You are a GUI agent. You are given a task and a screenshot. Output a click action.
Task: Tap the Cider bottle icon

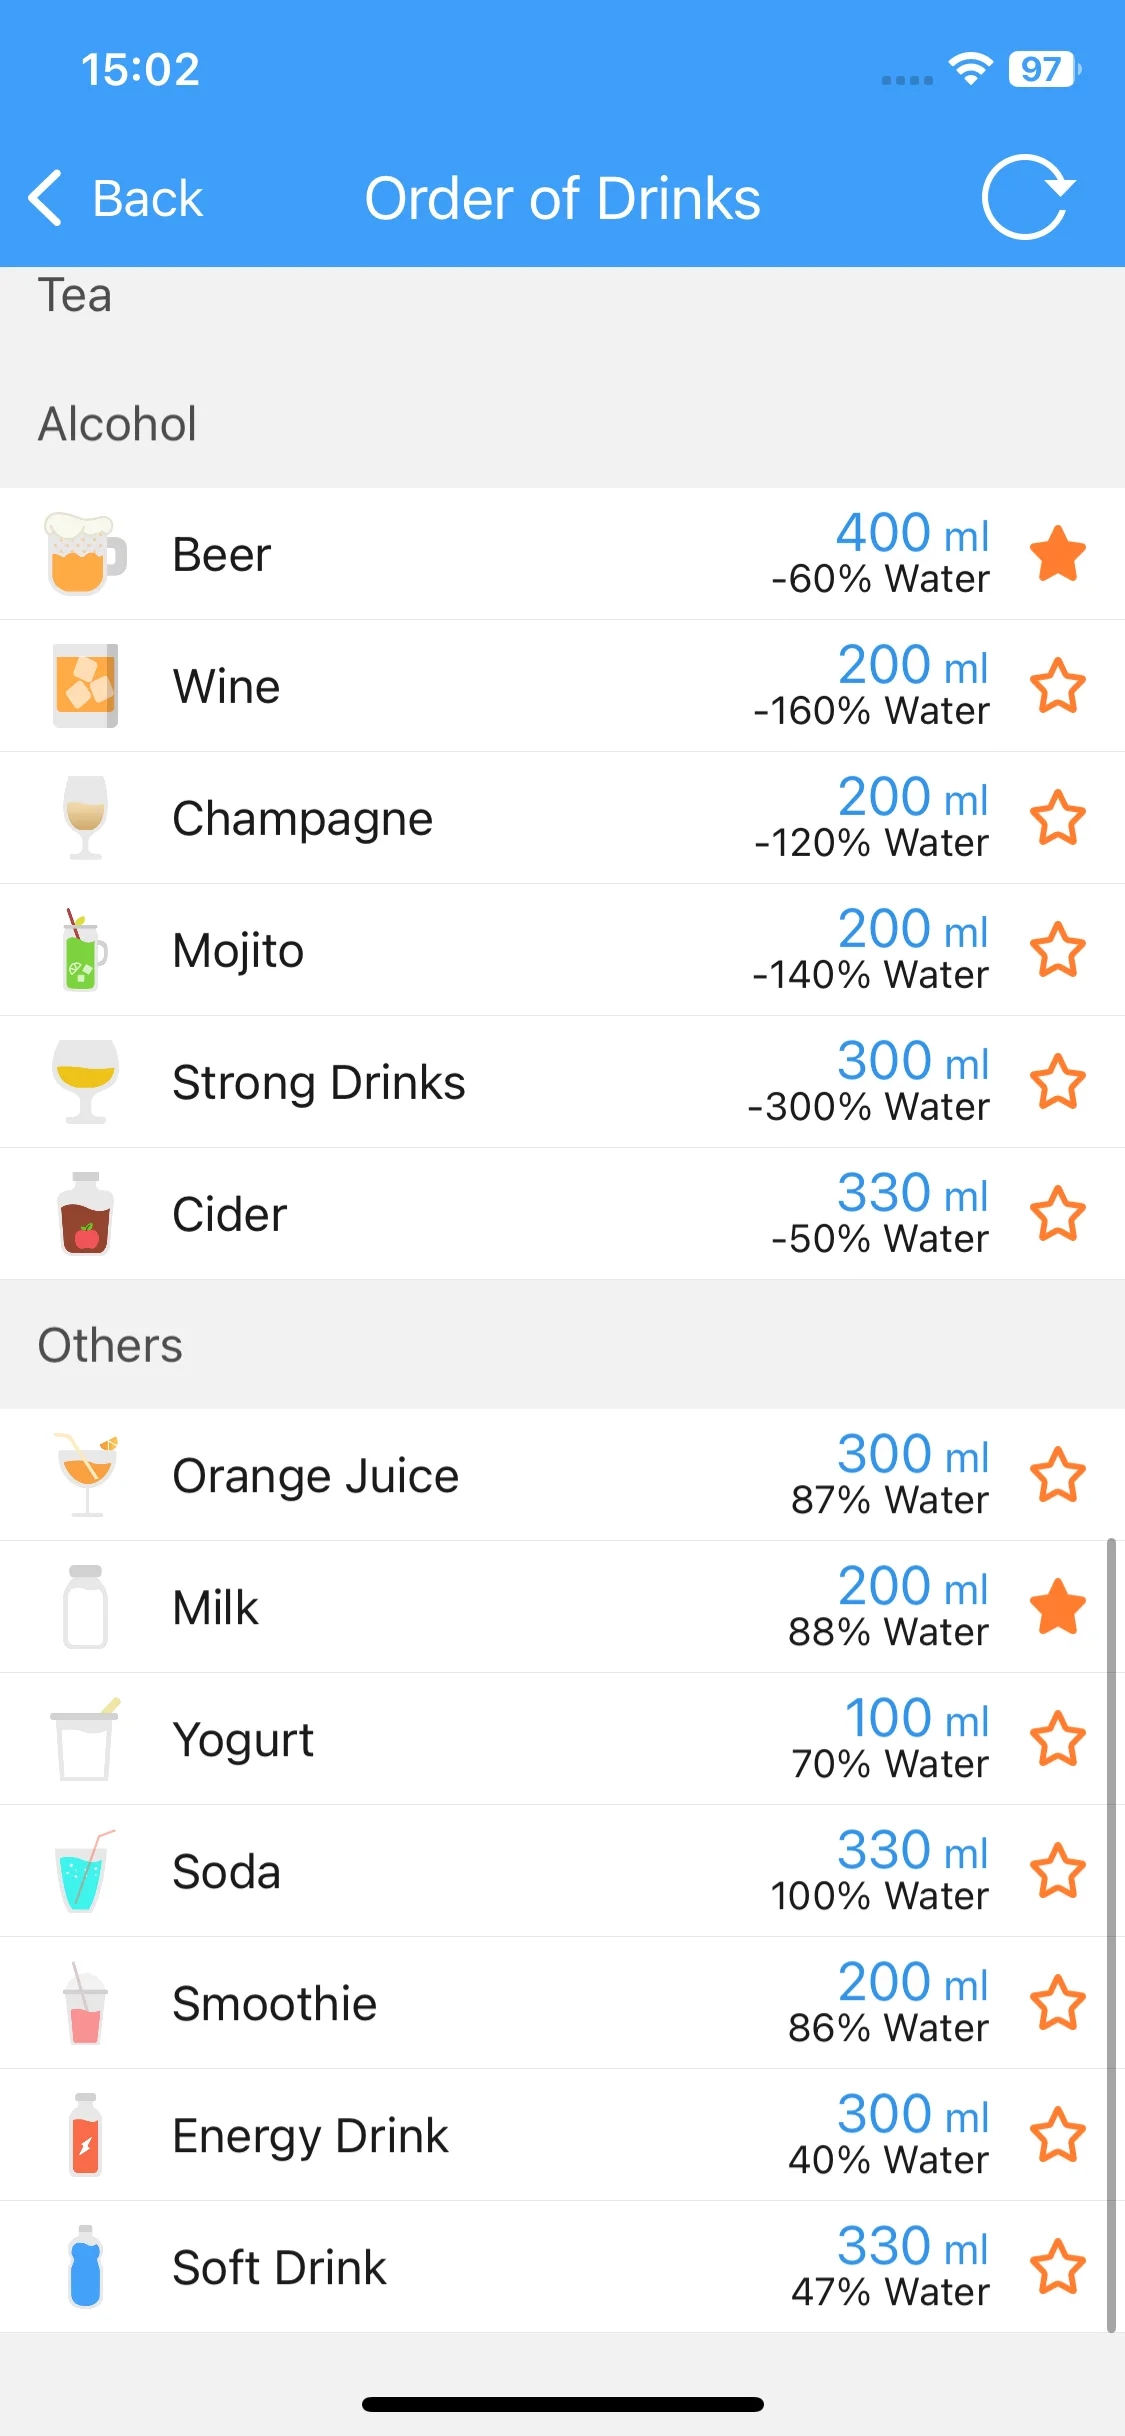(x=86, y=1213)
